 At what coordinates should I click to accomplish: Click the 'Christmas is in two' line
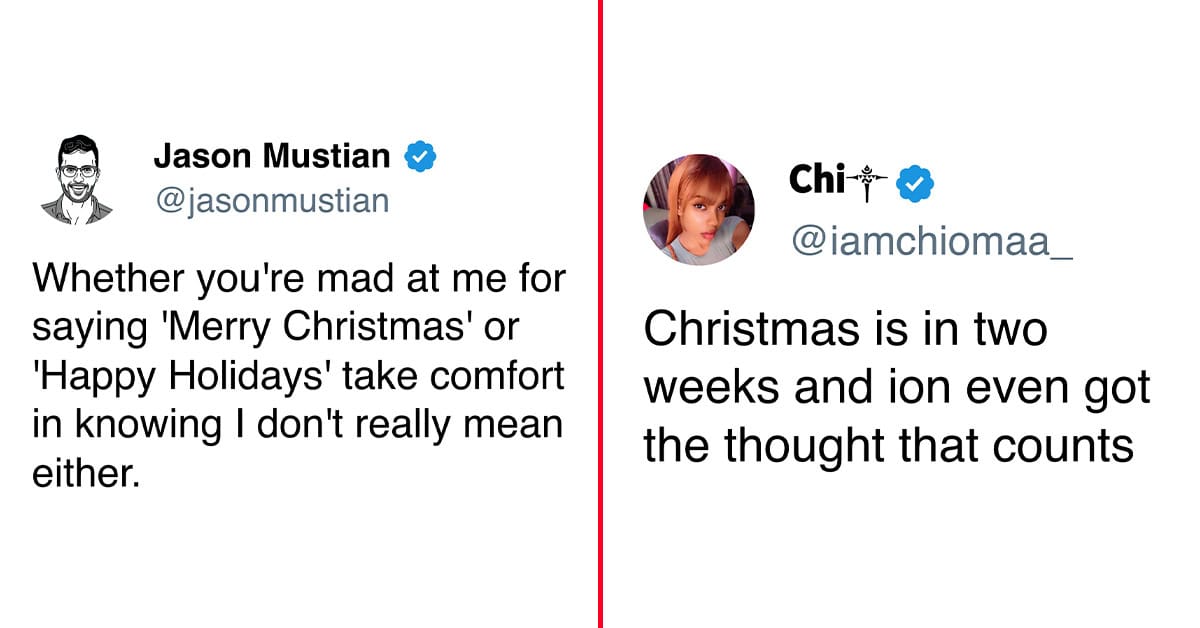click(x=845, y=330)
